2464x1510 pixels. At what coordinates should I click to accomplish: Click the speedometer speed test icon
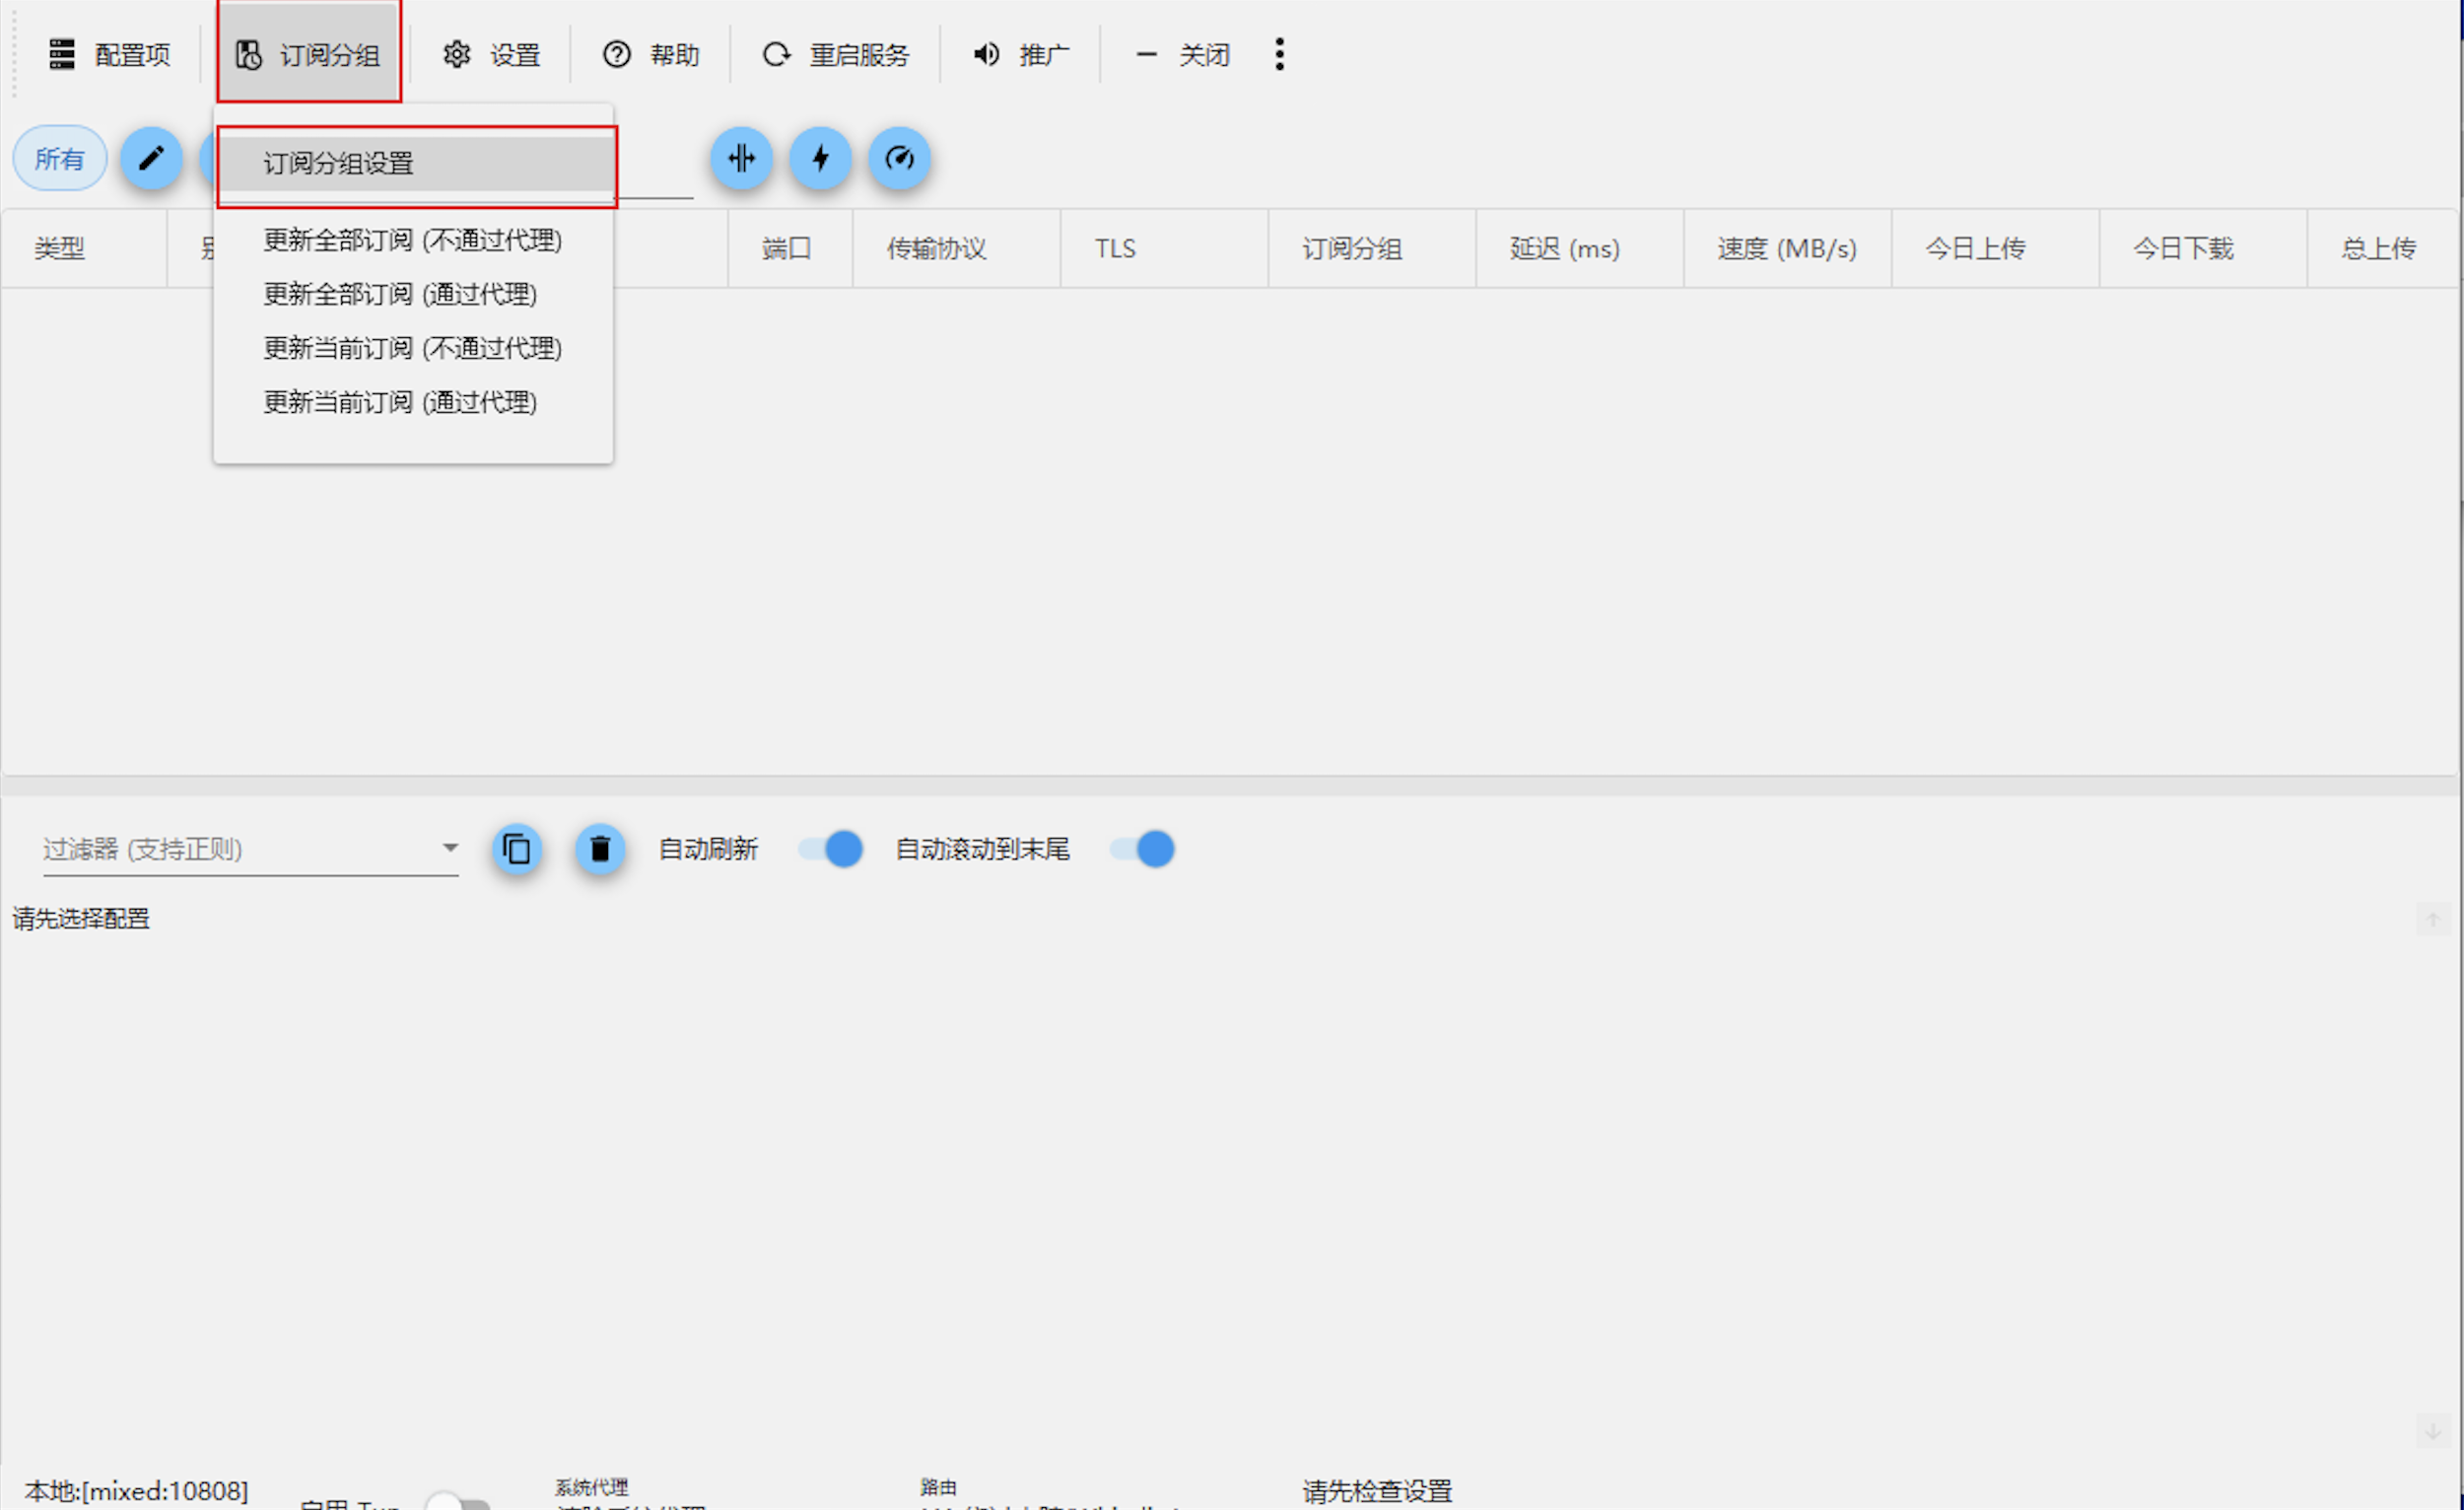(899, 158)
